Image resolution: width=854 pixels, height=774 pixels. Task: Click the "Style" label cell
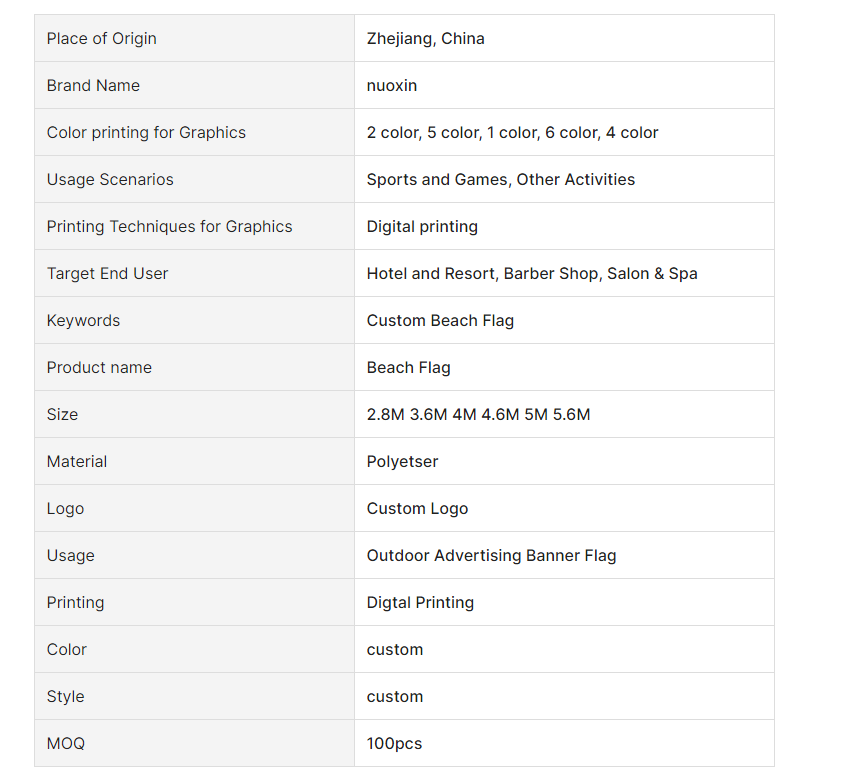point(65,697)
